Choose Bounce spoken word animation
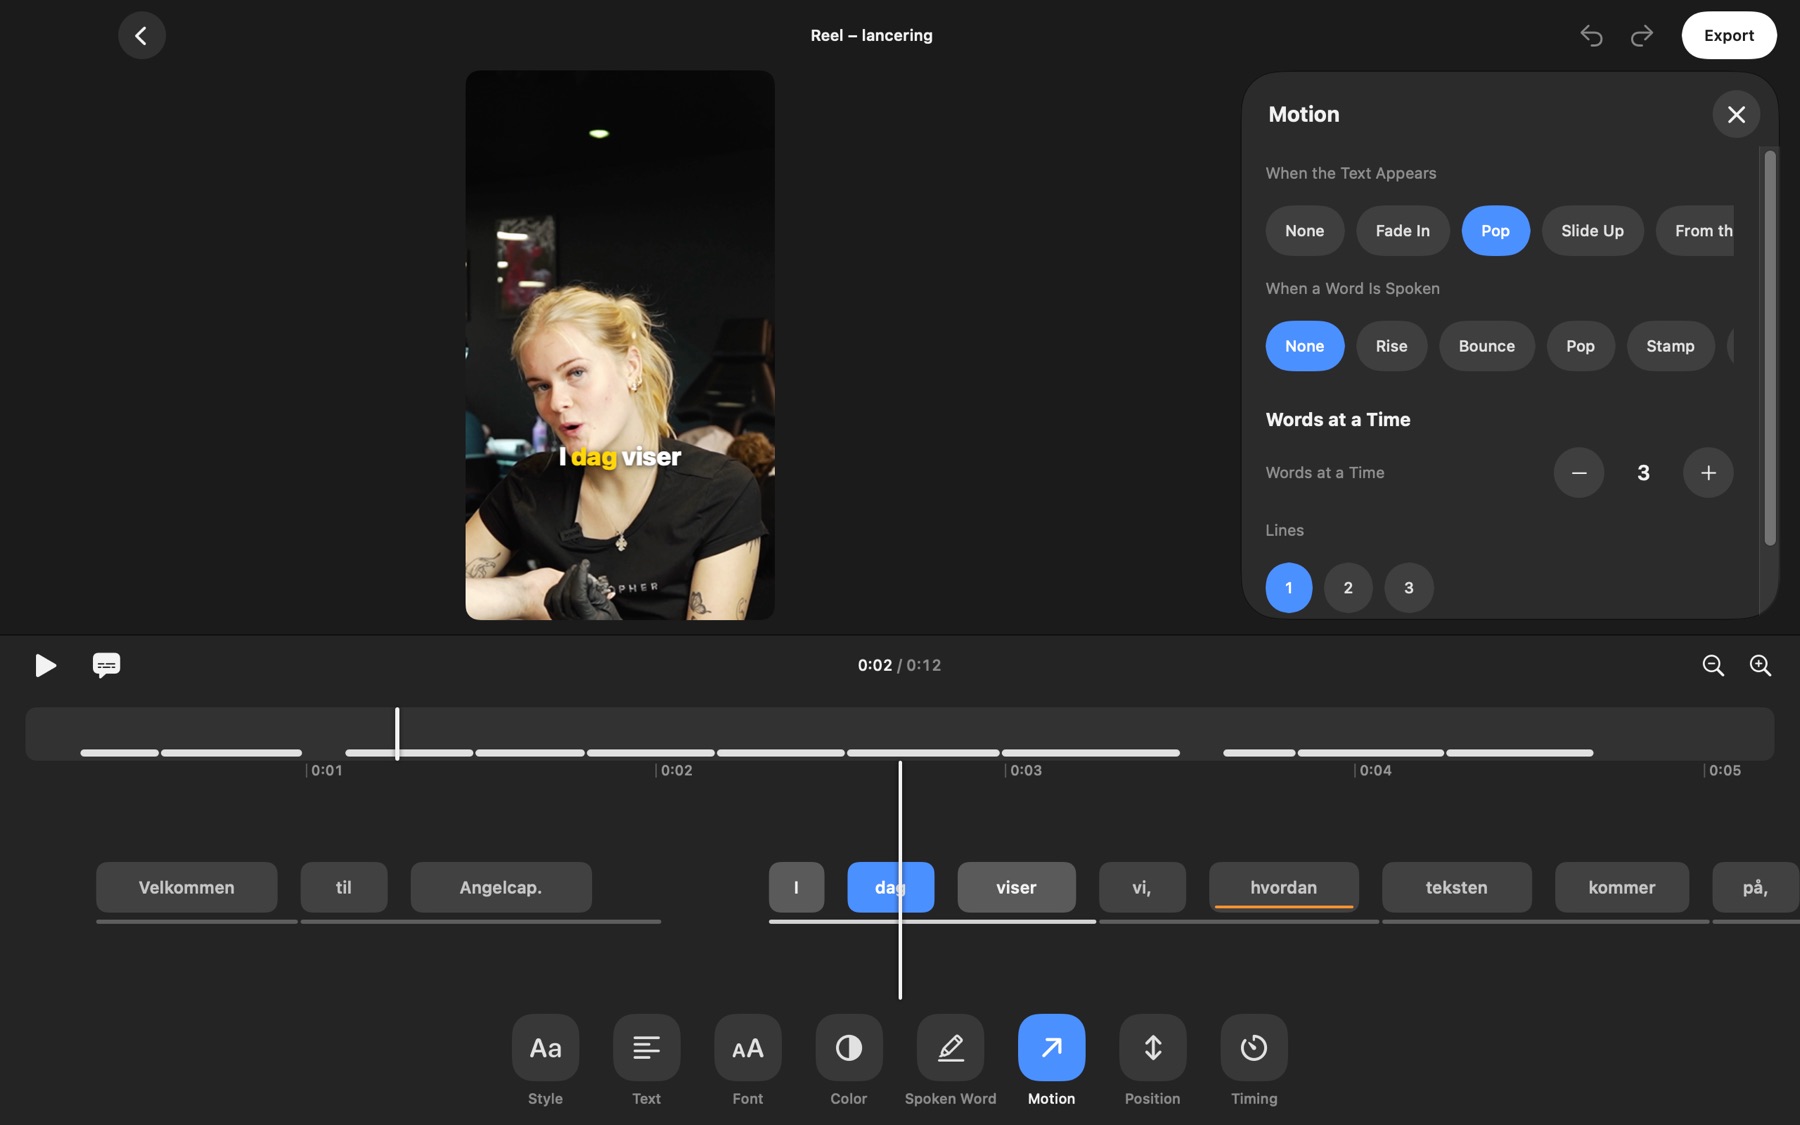Screen dimensions: 1800x1125 (1486, 346)
